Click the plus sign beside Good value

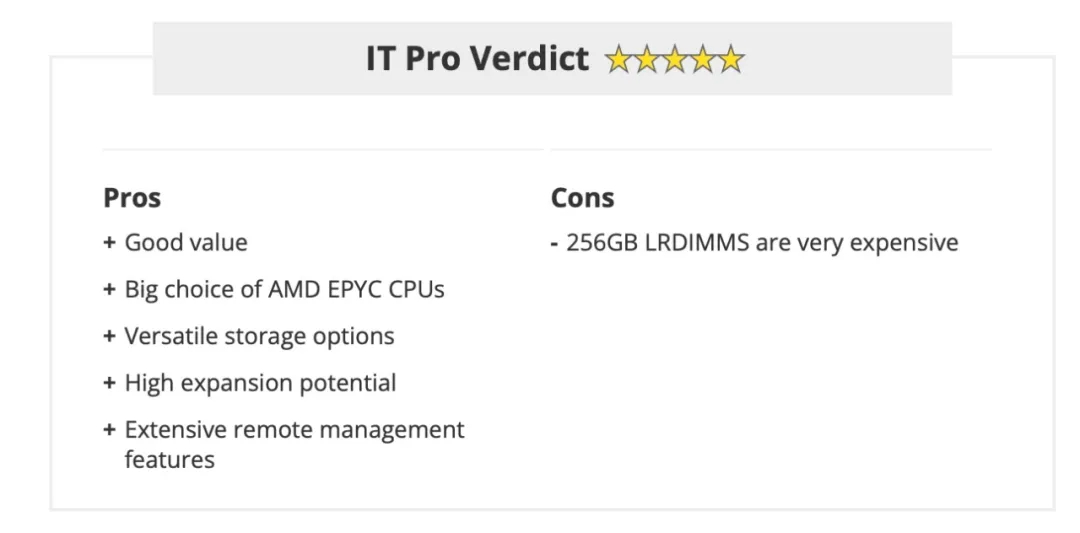point(109,242)
